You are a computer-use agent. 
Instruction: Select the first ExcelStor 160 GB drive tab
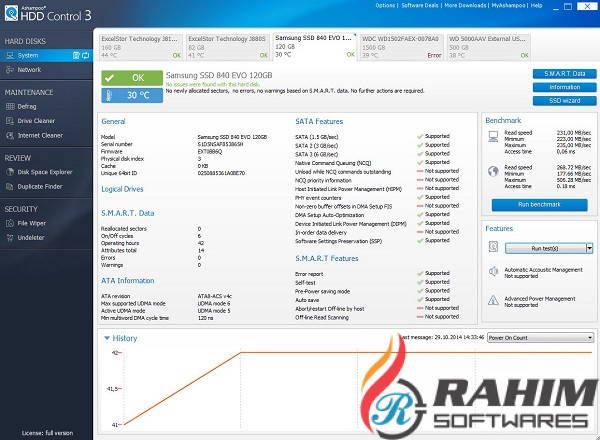(141, 47)
